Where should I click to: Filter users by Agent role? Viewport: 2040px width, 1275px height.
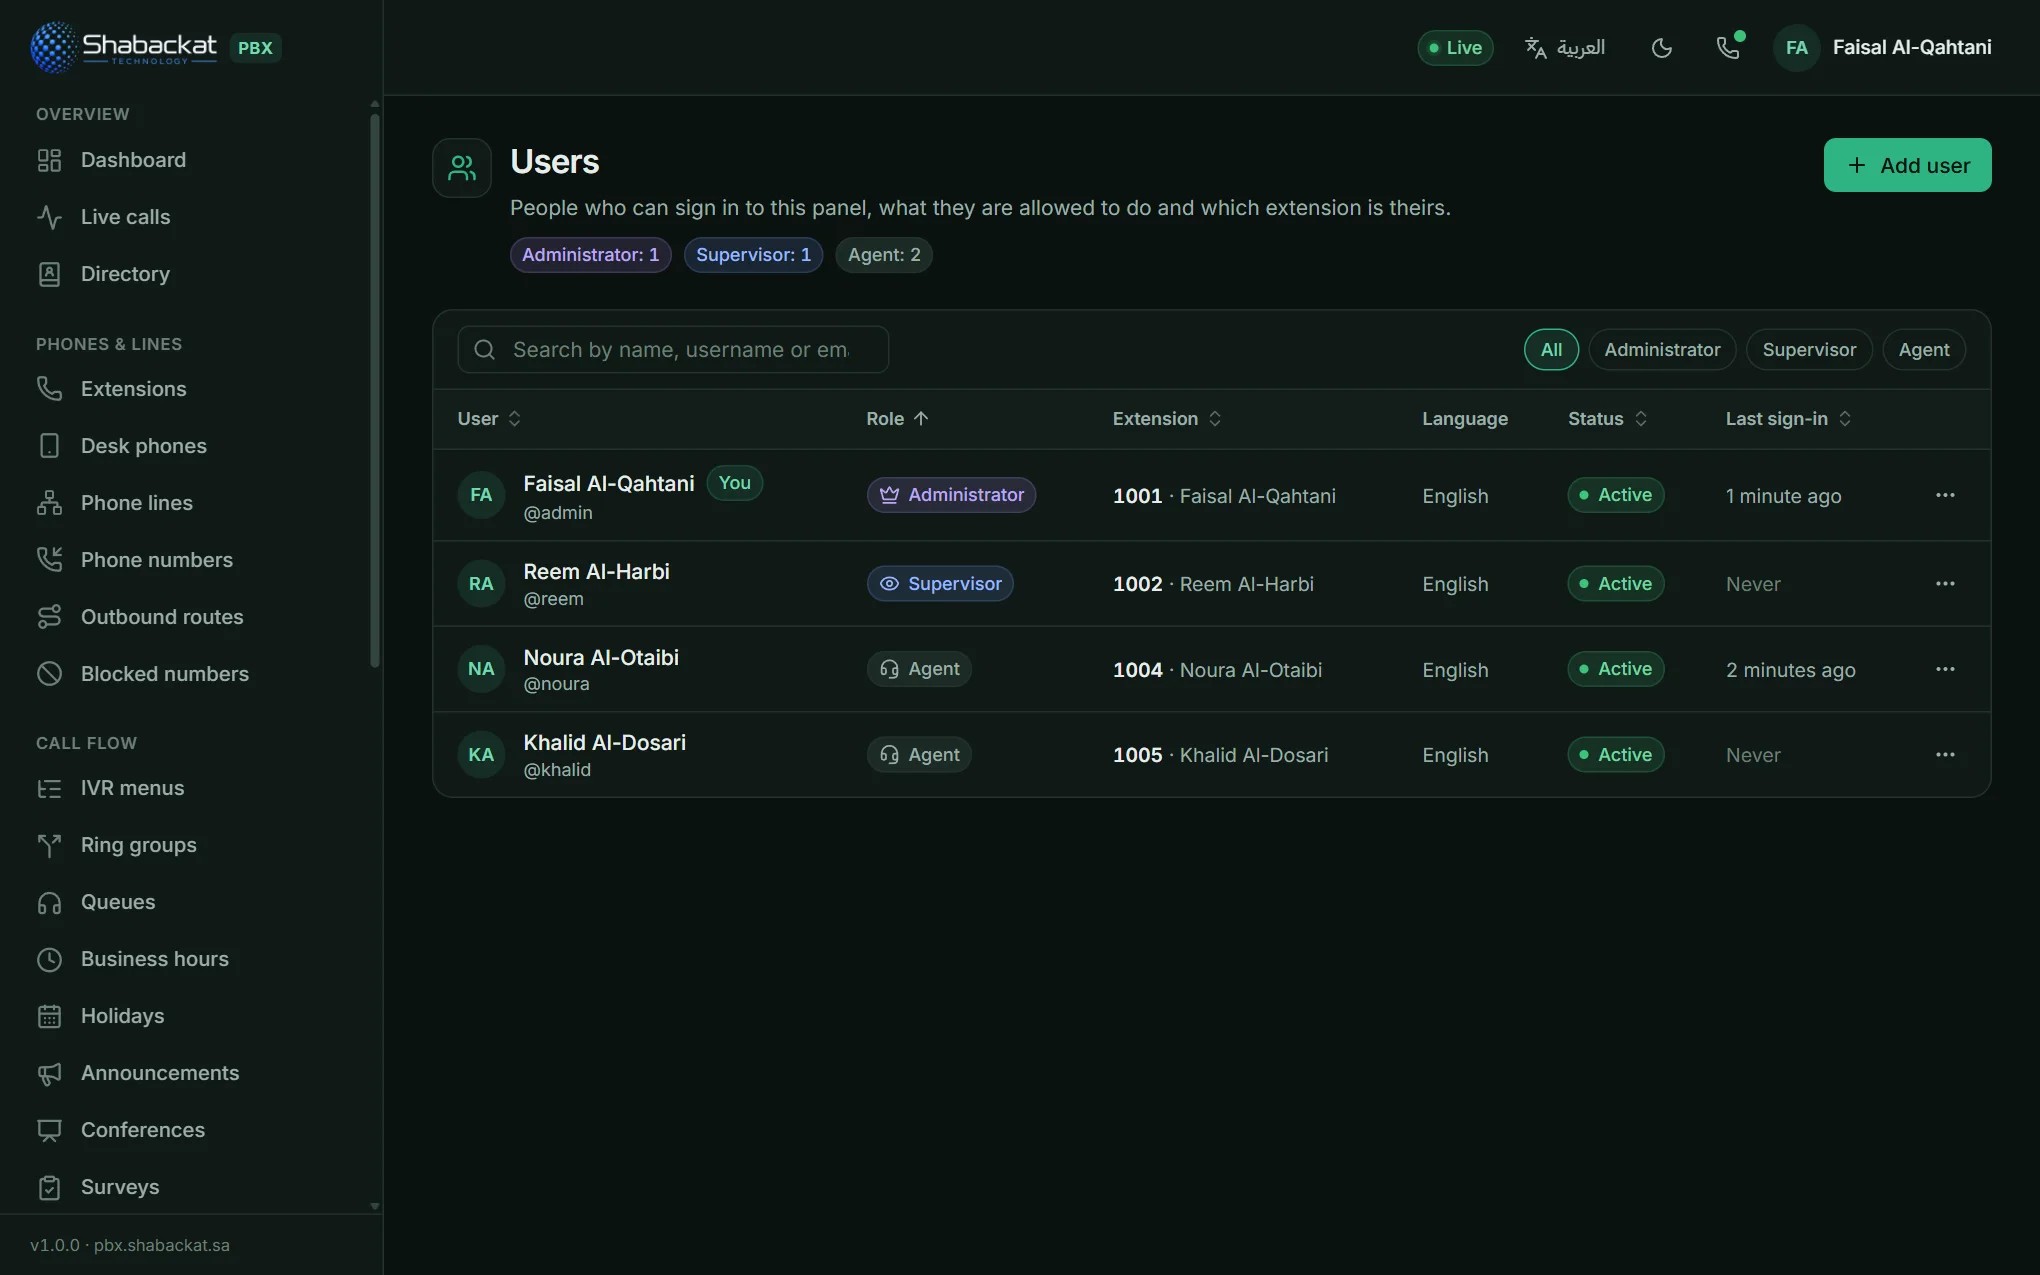tap(1924, 349)
